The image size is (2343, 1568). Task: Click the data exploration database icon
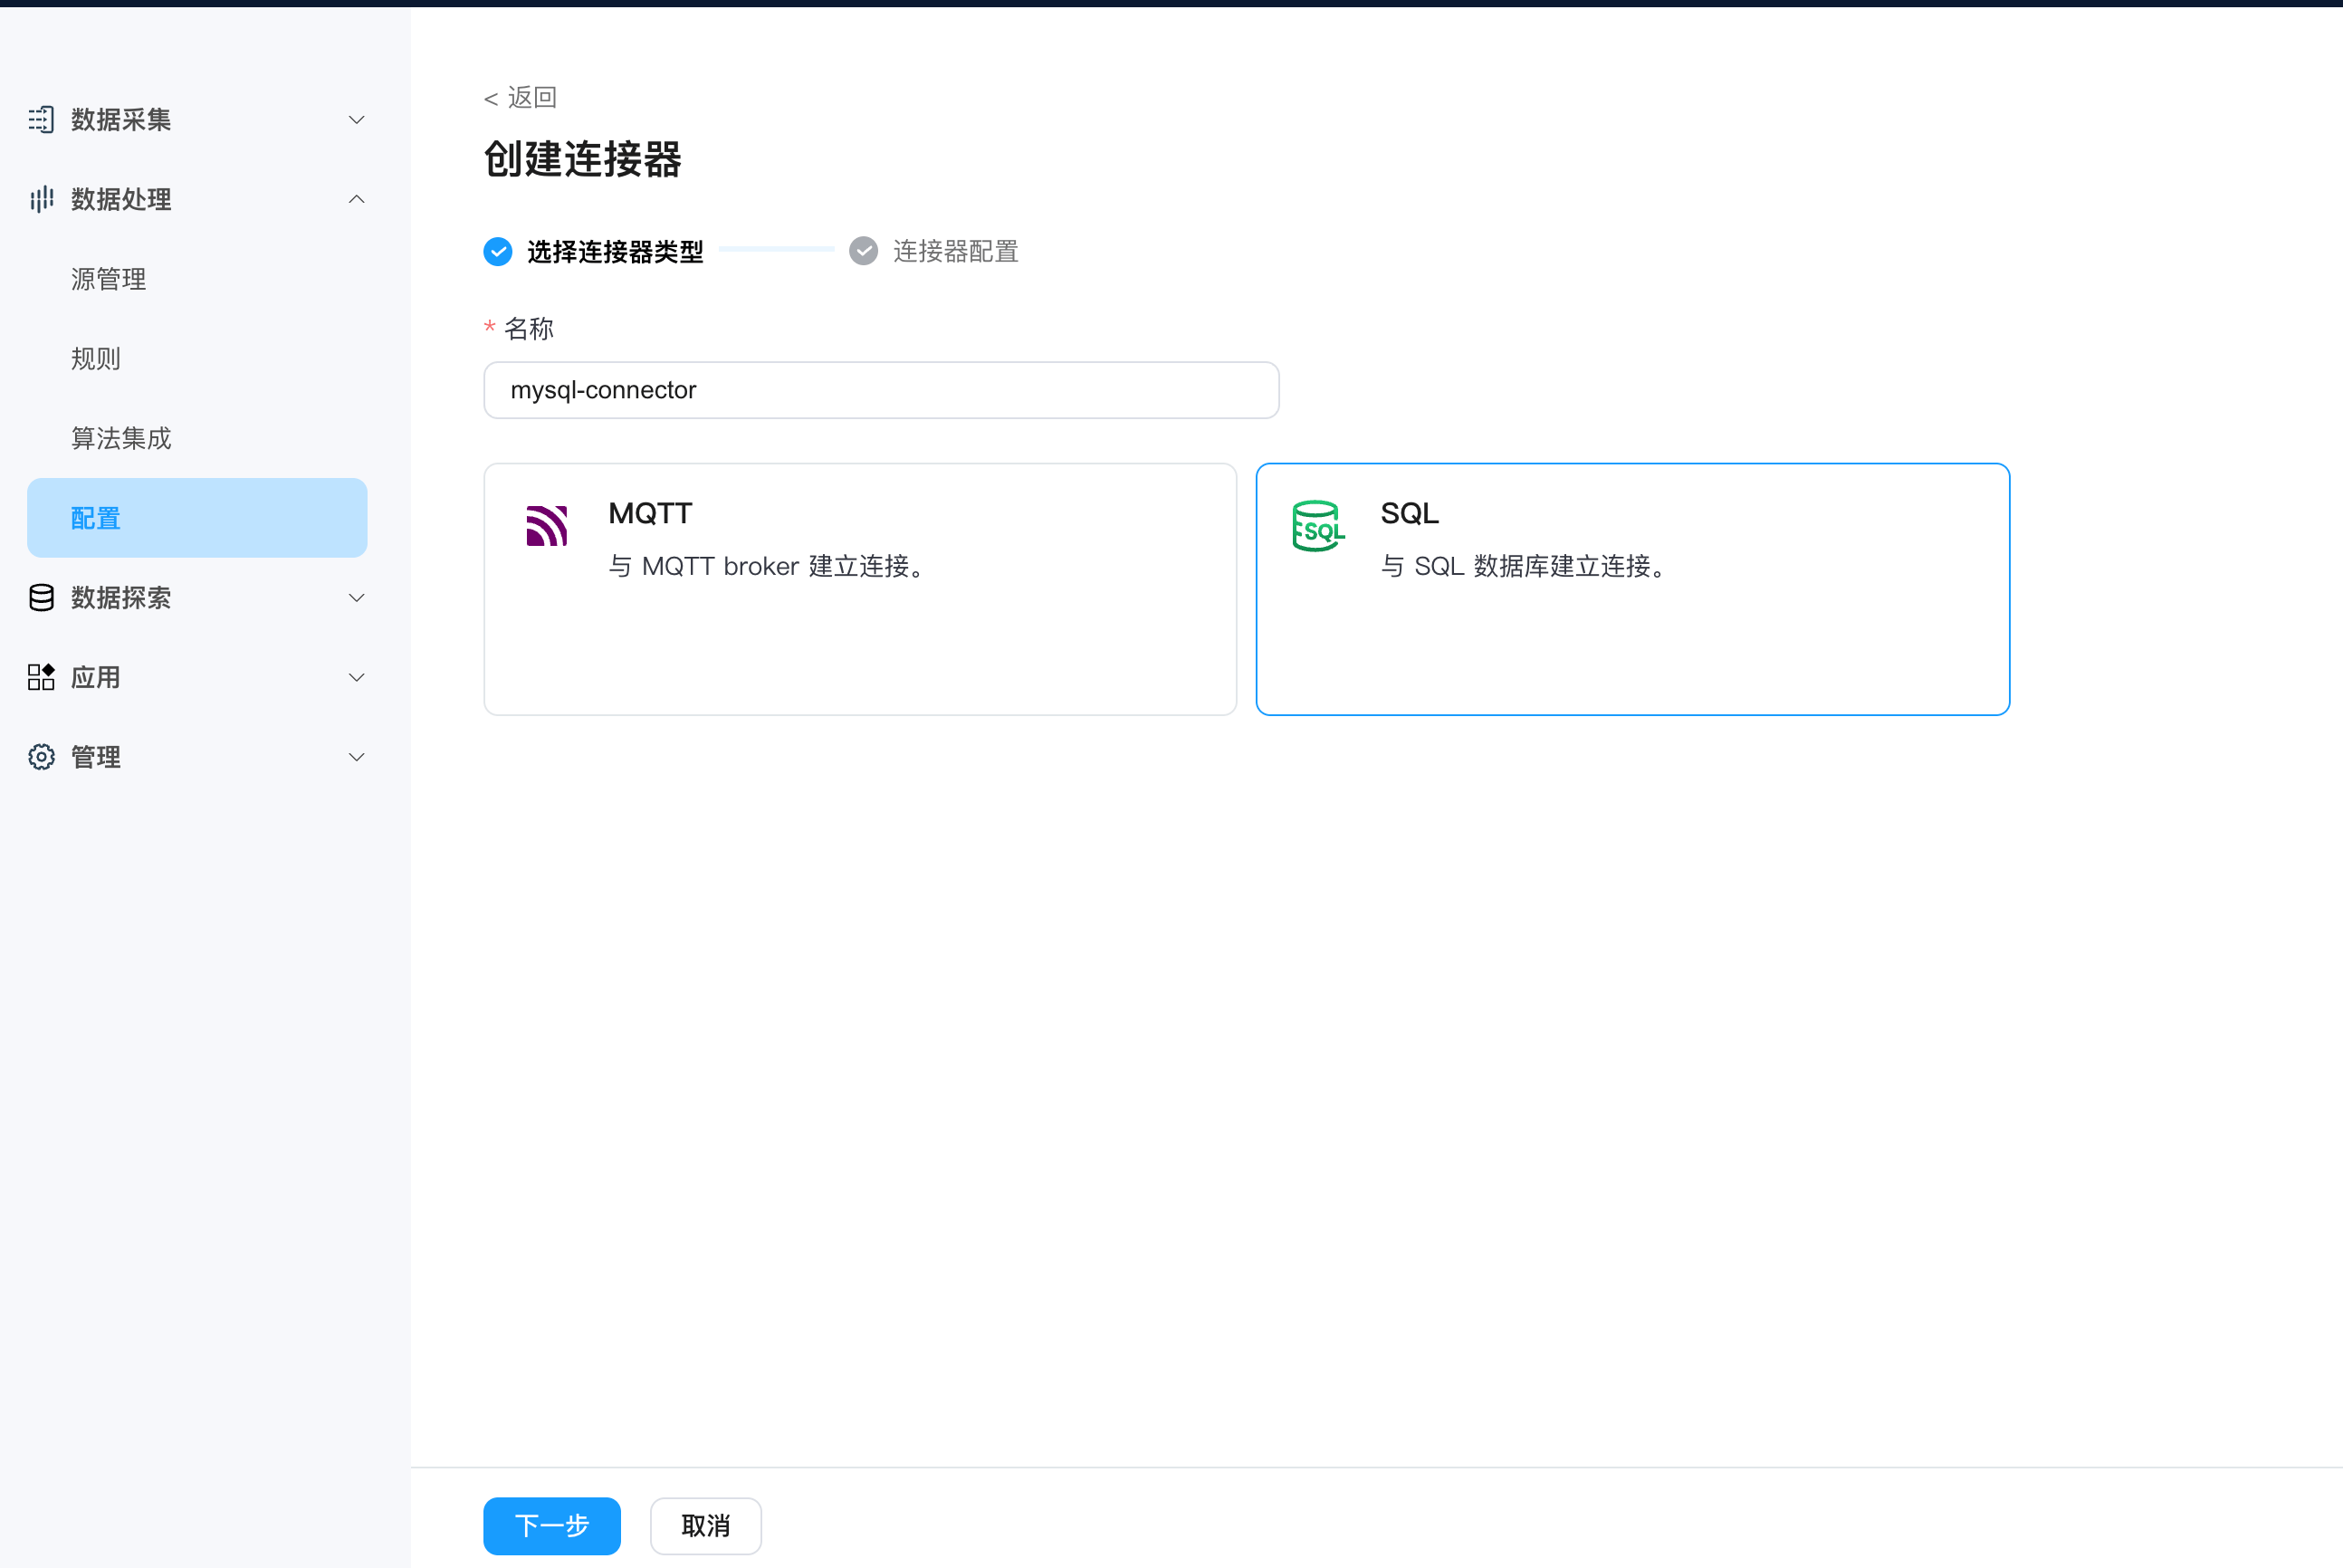click(41, 598)
